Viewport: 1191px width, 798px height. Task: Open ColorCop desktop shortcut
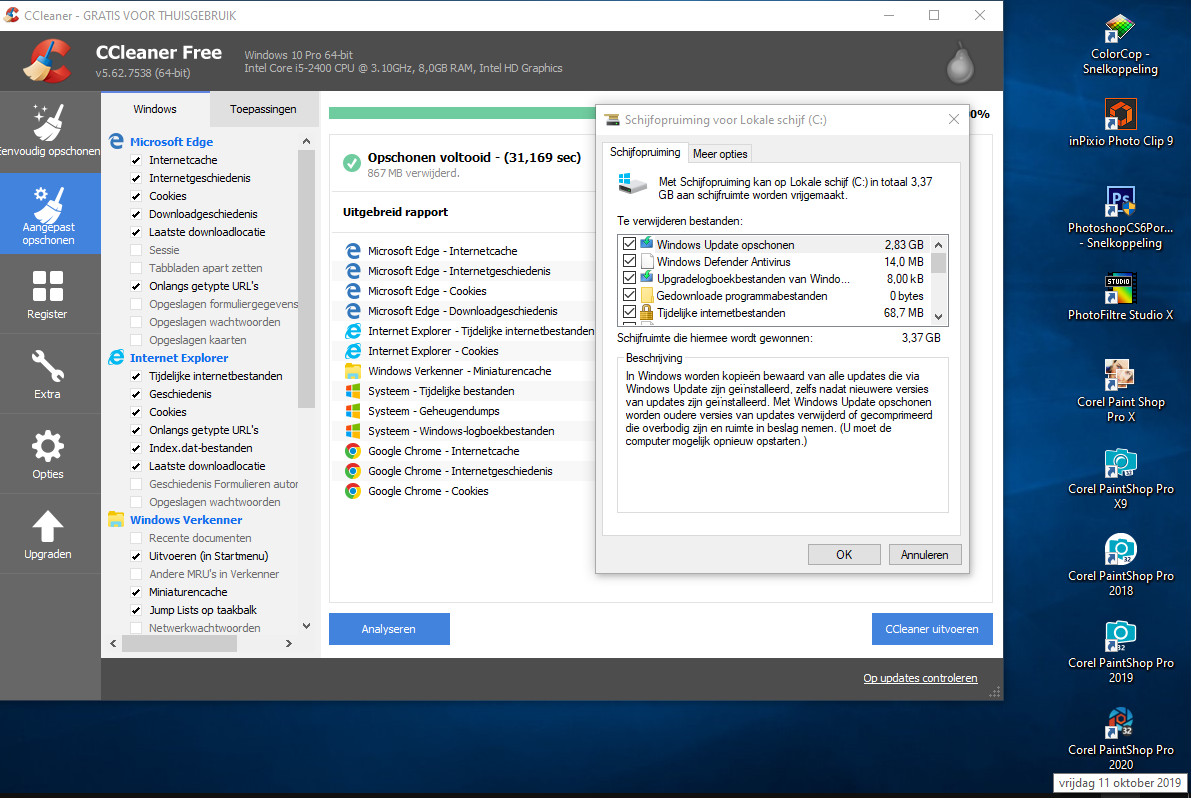coord(1120,45)
